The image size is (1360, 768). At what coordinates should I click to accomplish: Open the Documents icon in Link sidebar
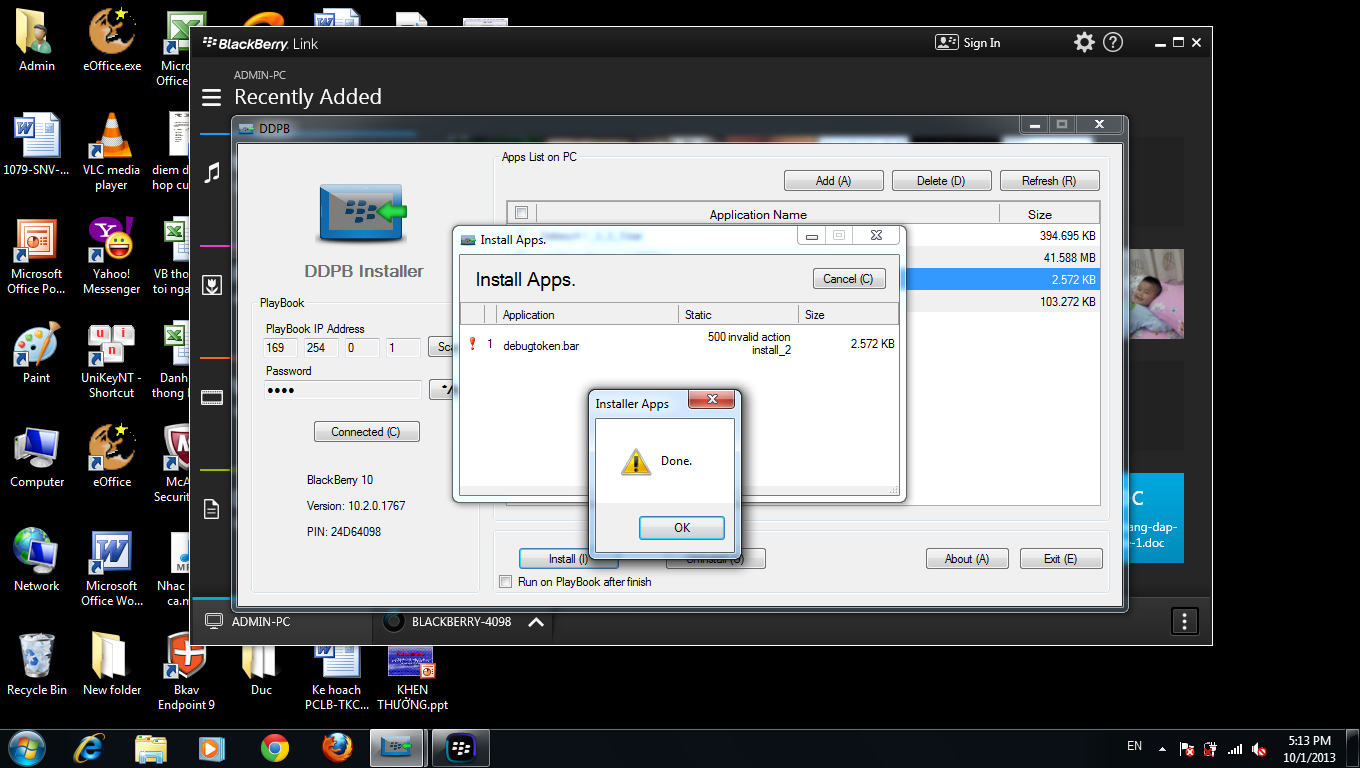pos(211,509)
